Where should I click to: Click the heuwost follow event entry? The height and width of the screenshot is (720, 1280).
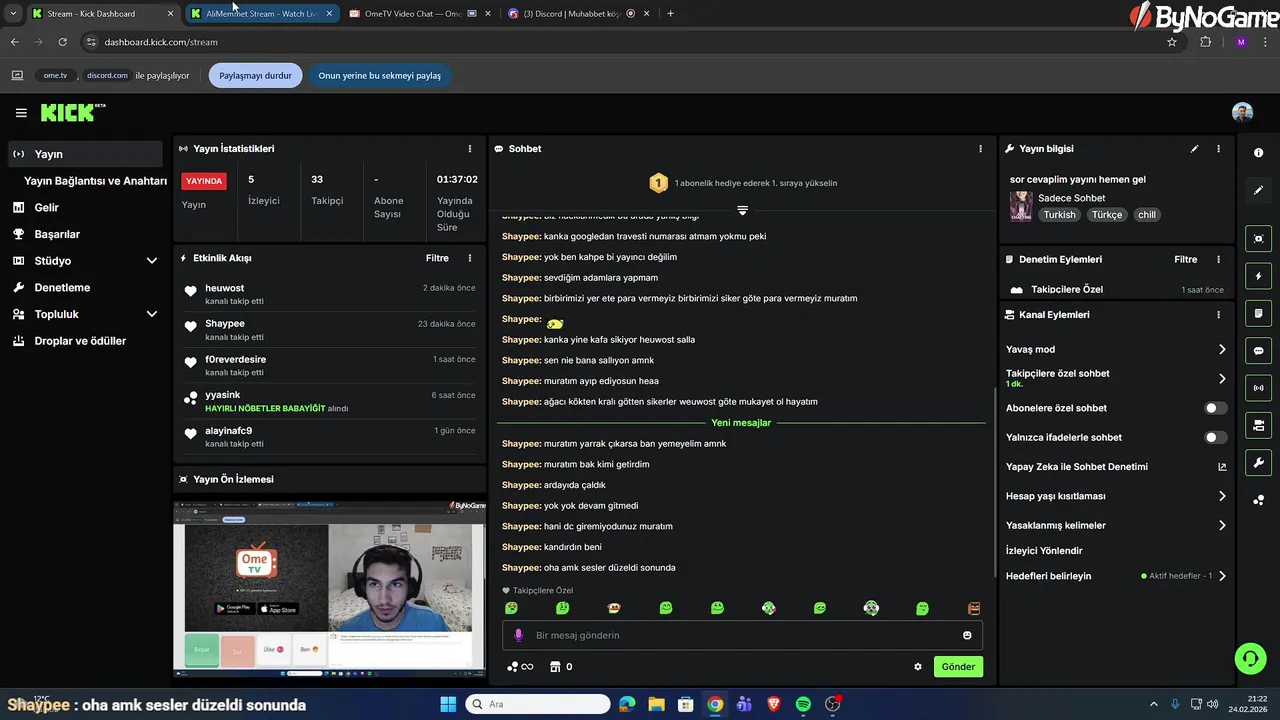tap(329, 294)
